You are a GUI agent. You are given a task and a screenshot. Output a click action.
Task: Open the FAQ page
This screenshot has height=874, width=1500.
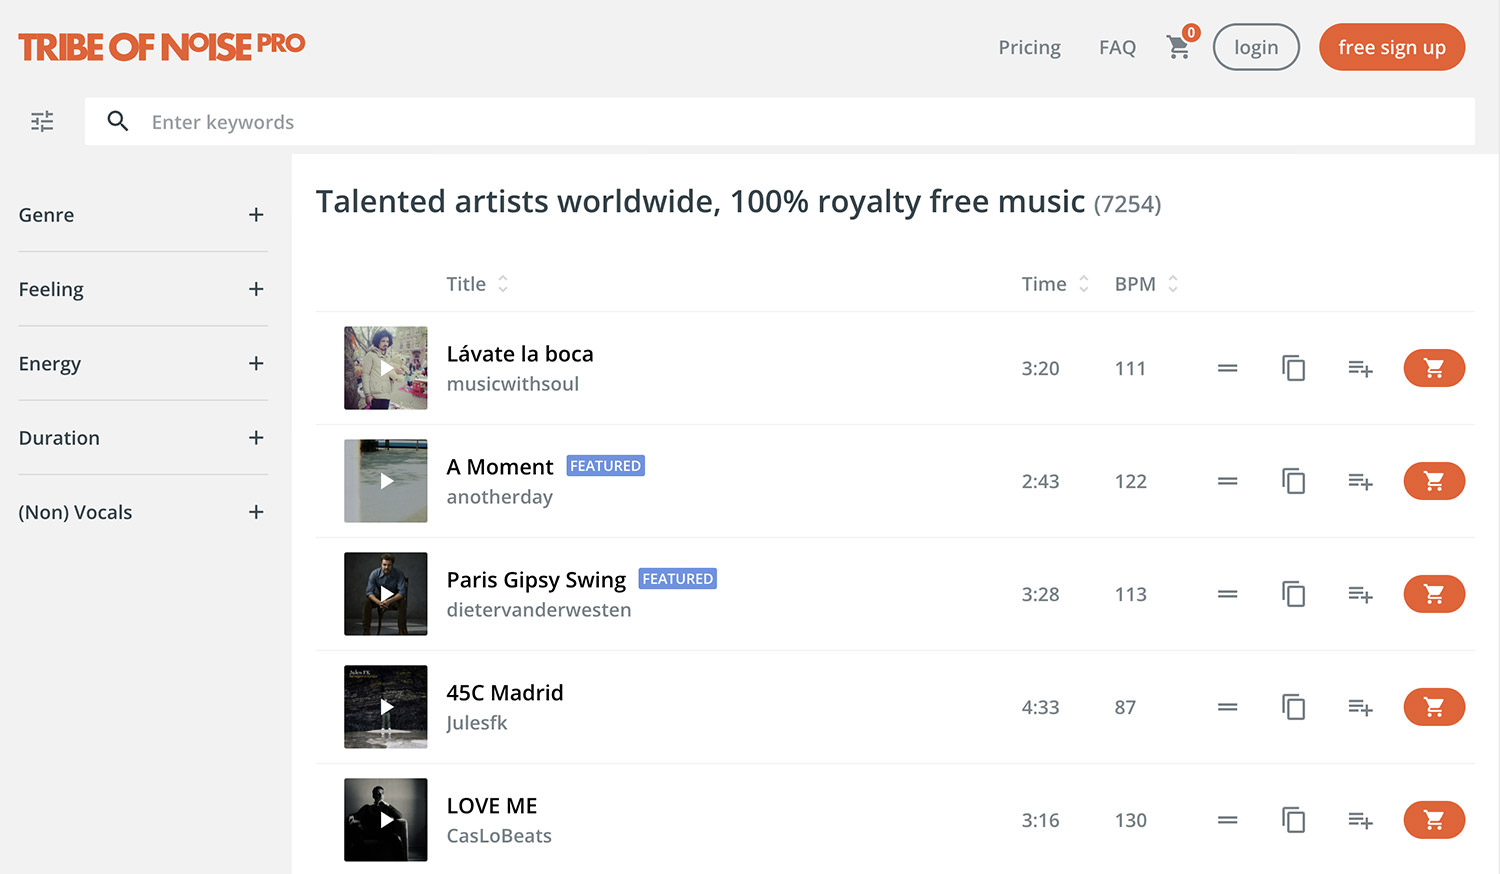1117,47
